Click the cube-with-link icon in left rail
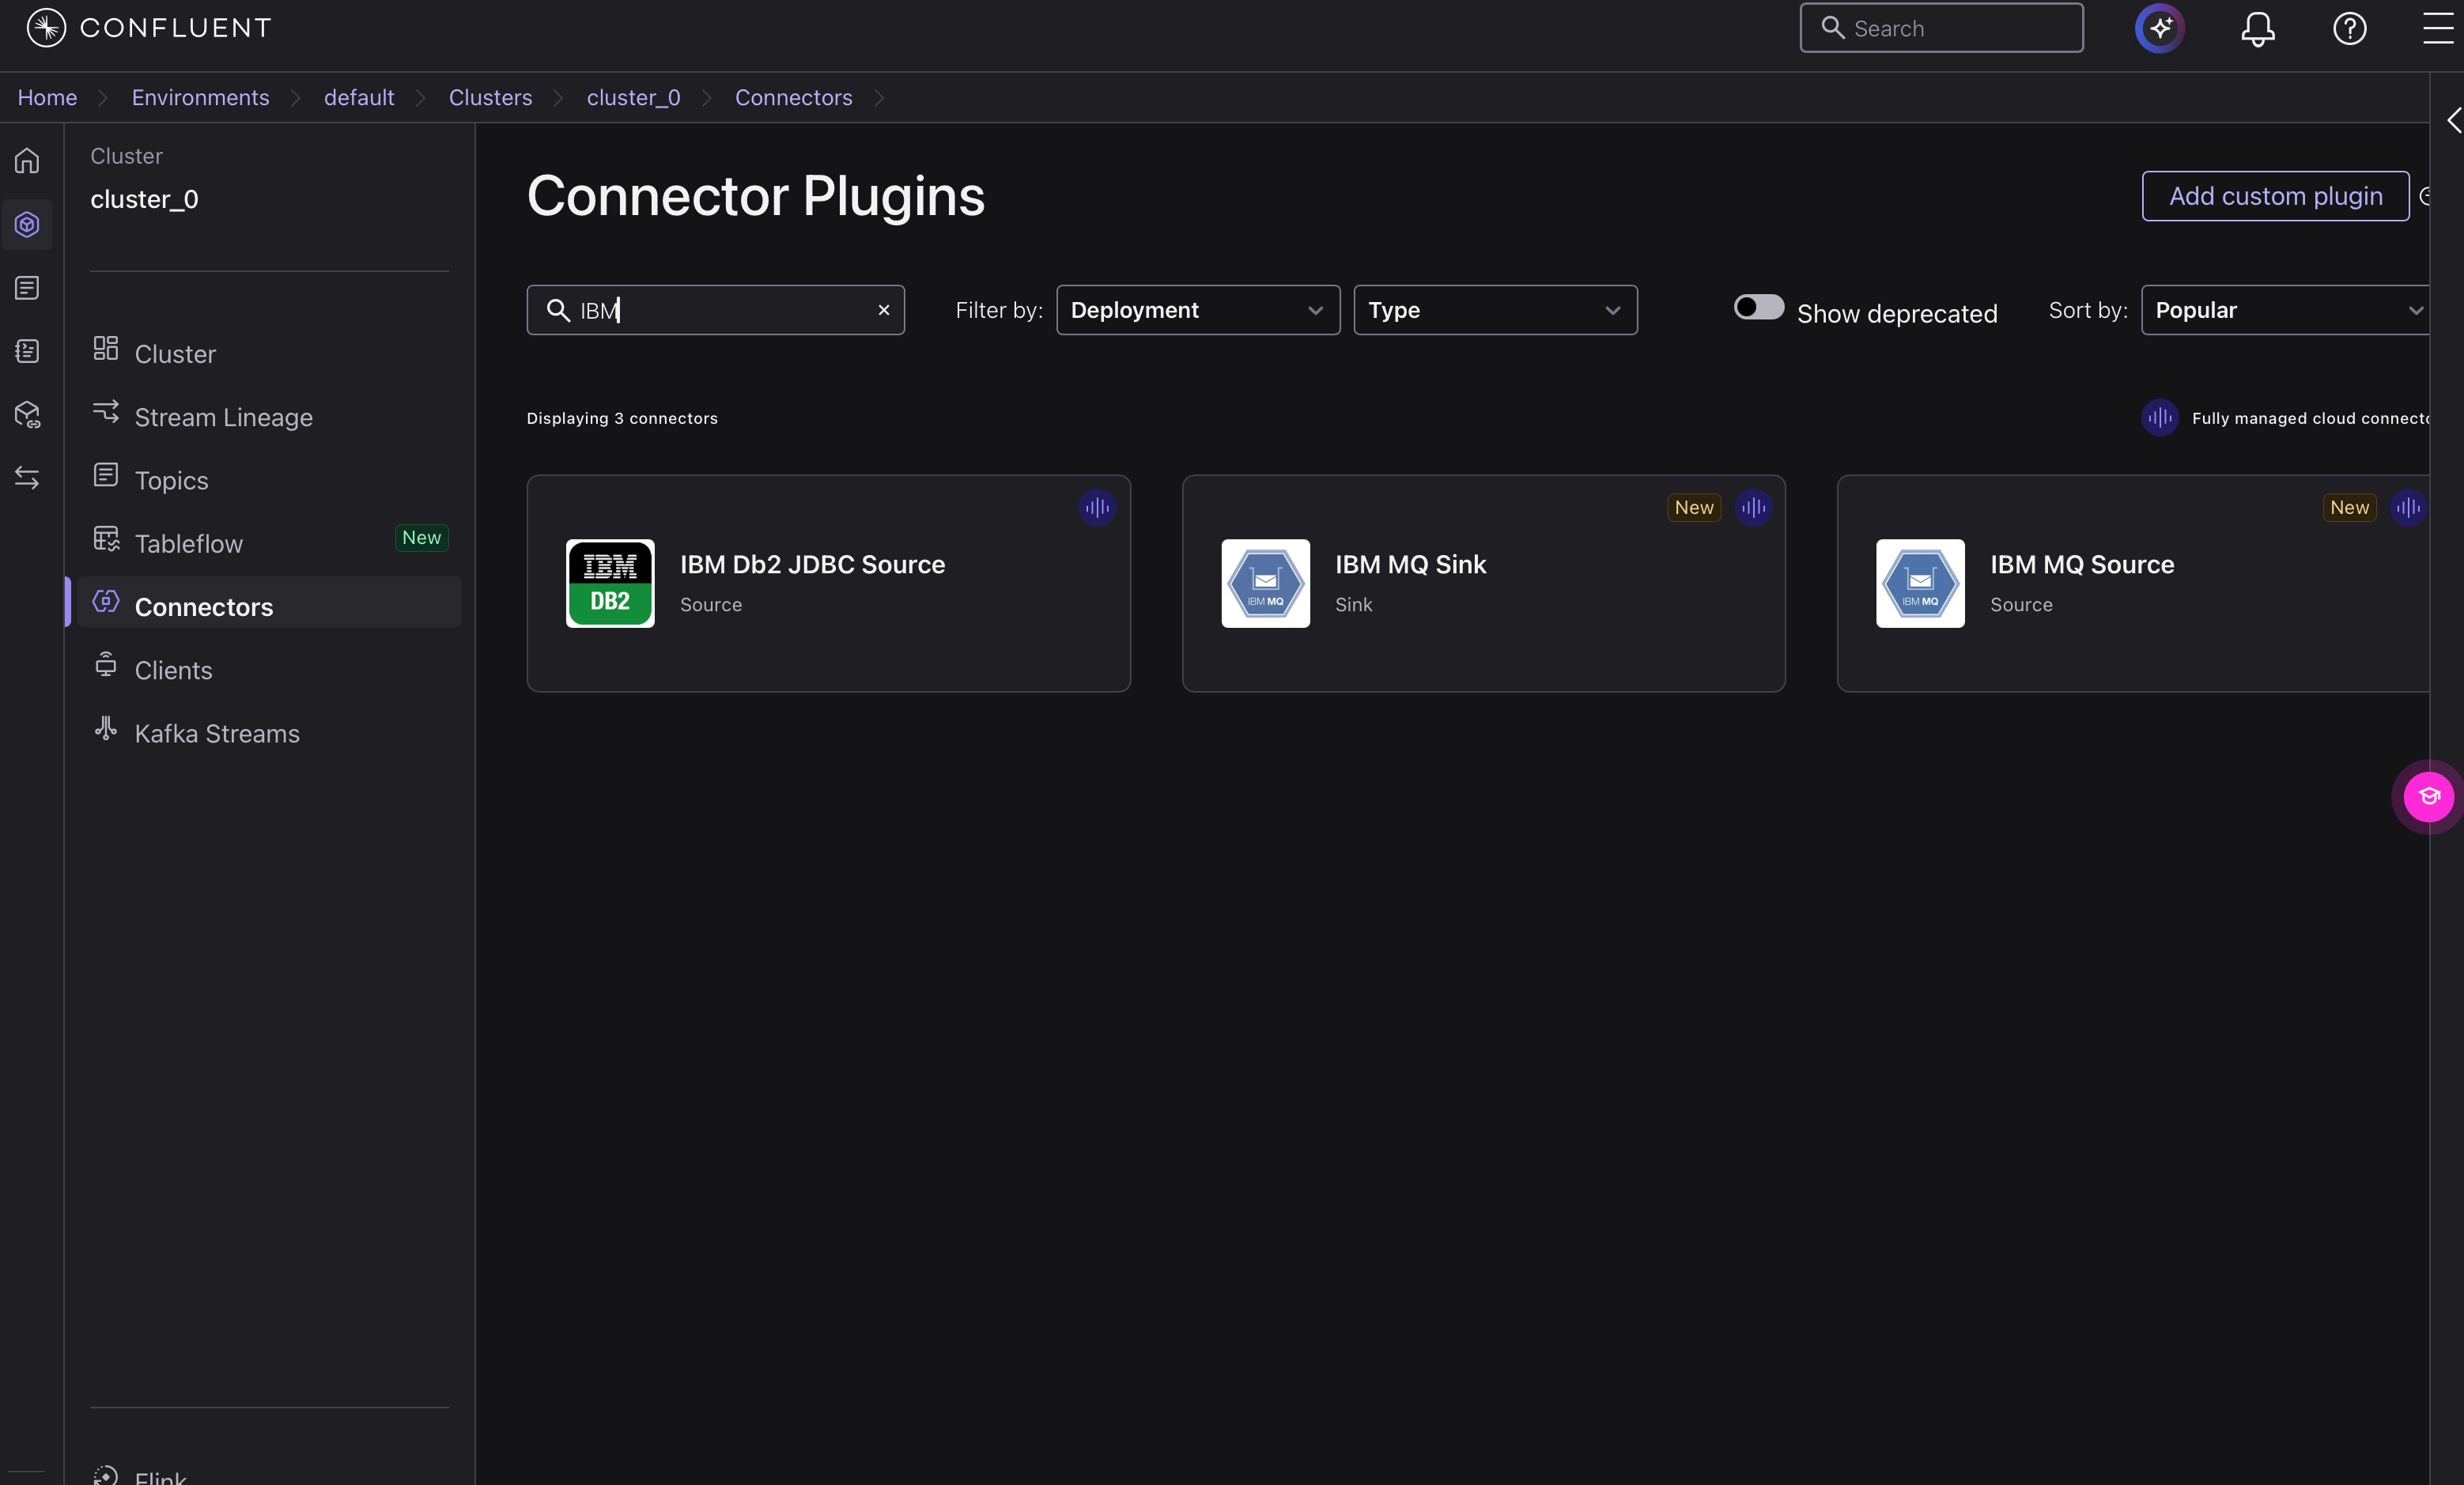Image resolution: width=2464 pixels, height=1485 pixels. tap(27, 415)
